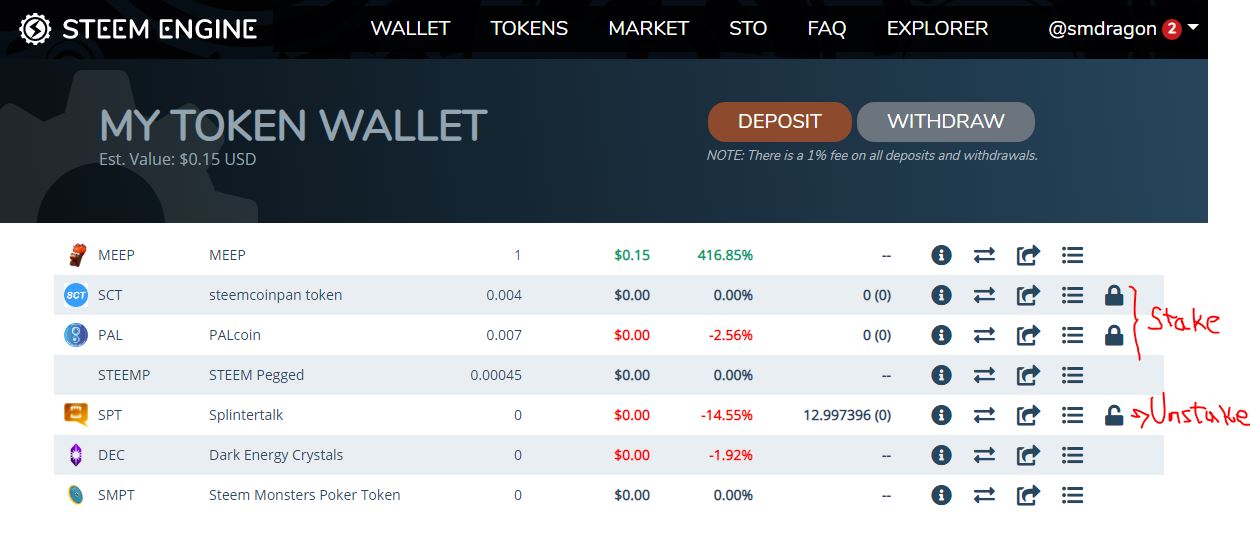1250x543 pixels.
Task: Click the SPT -14.55% change value
Action: (726, 415)
